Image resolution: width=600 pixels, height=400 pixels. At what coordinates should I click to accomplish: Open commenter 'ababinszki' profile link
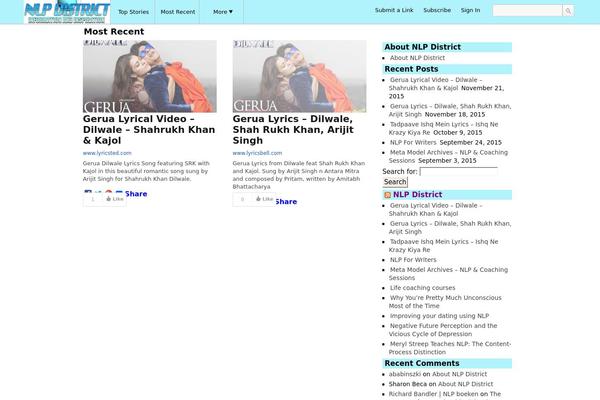[405, 374]
